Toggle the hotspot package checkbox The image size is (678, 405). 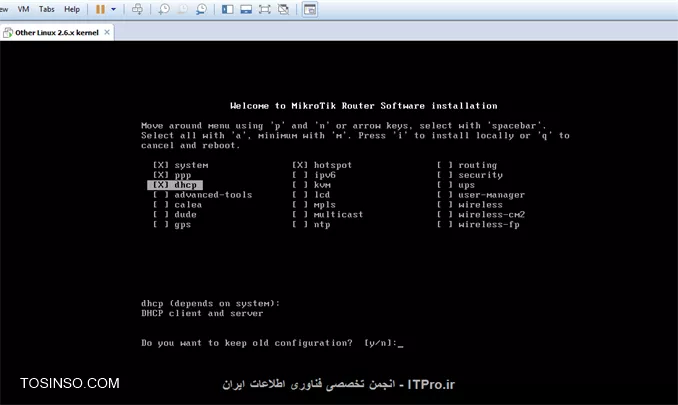(x=300, y=165)
